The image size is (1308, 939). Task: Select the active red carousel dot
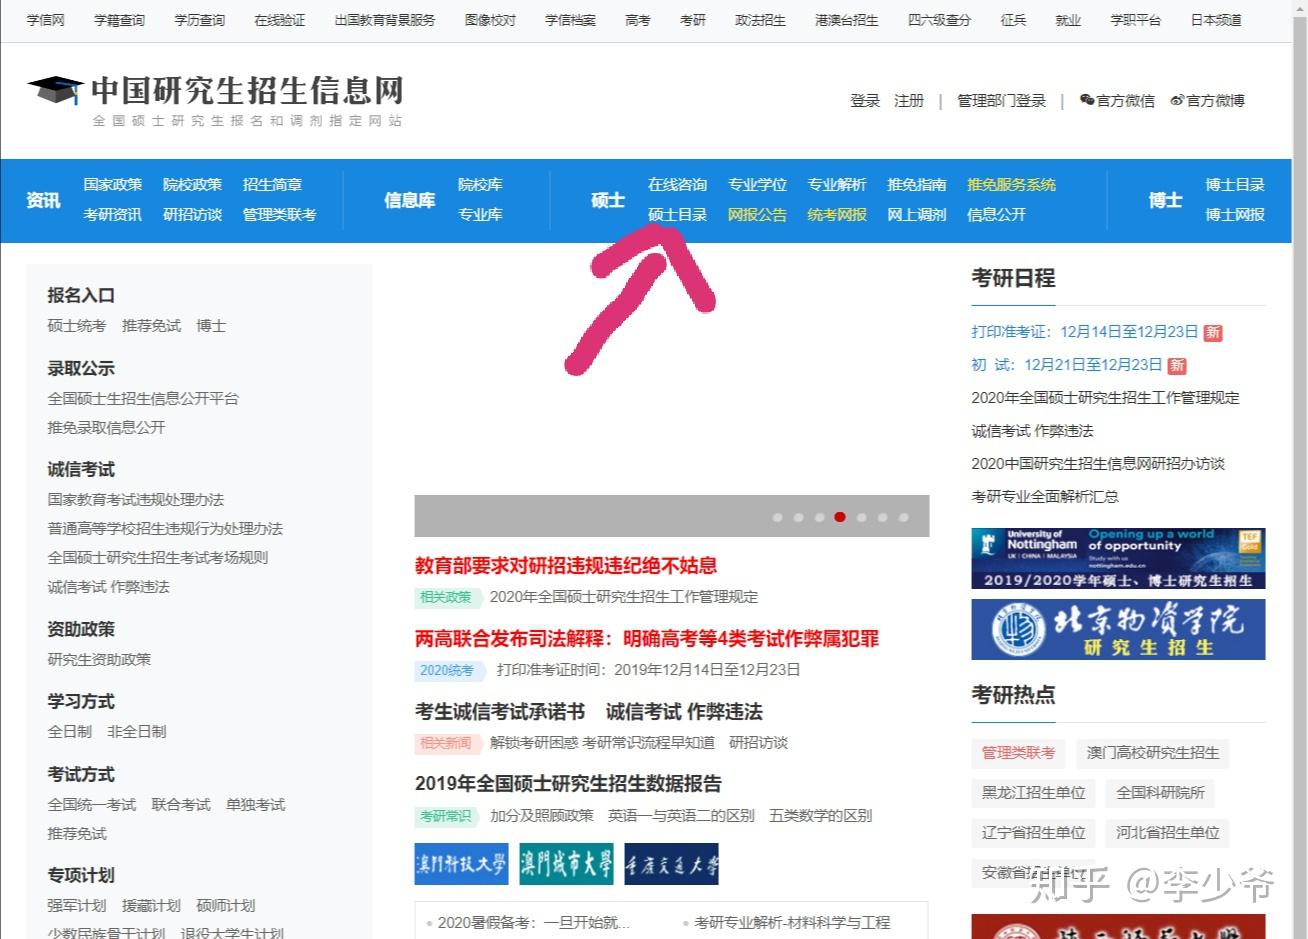[x=840, y=517]
